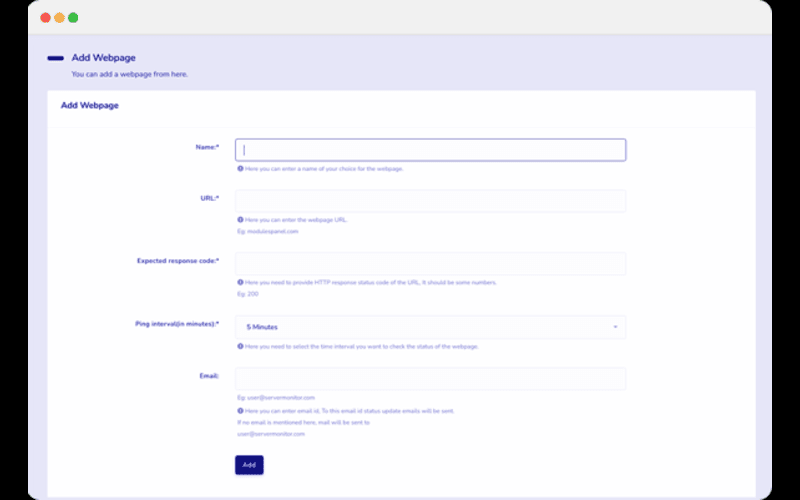Click the red close window button
Viewport: 800px width, 500px height.
45,18
